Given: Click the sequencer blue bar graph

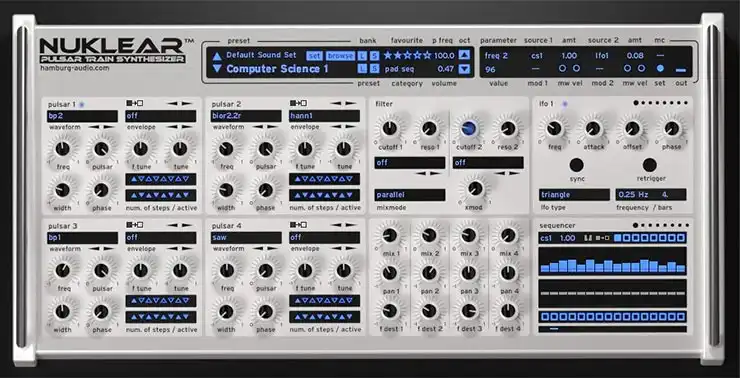Looking at the screenshot, I should [613, 260].
